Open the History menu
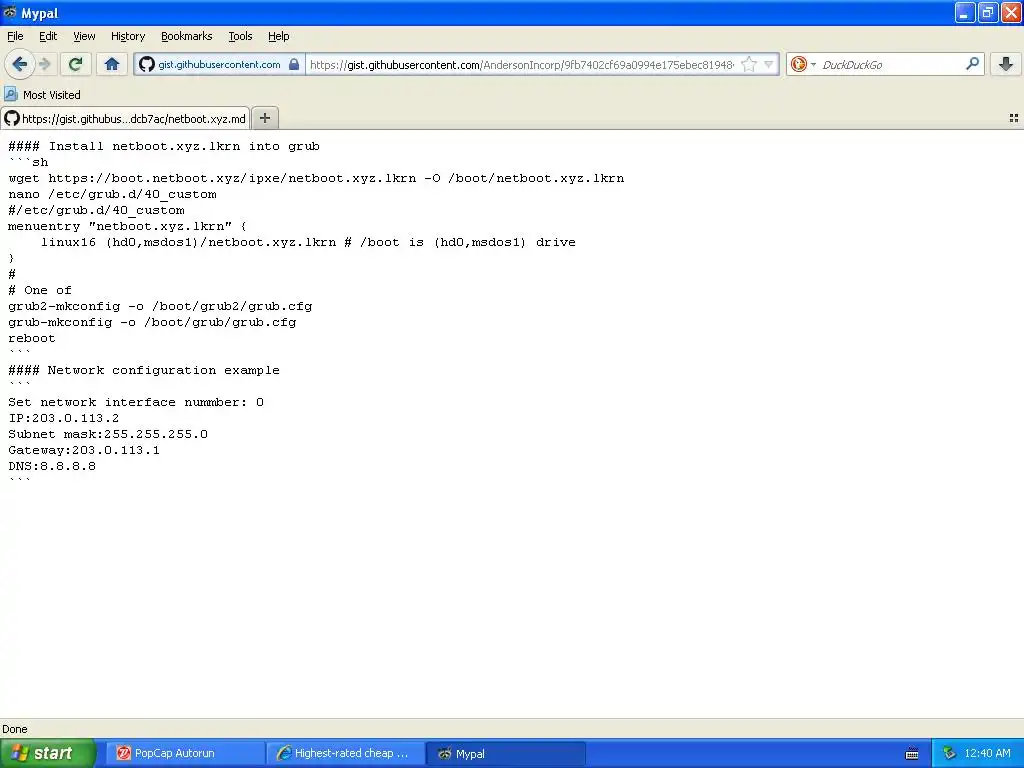1024x768 pixels. coord(127,36)
